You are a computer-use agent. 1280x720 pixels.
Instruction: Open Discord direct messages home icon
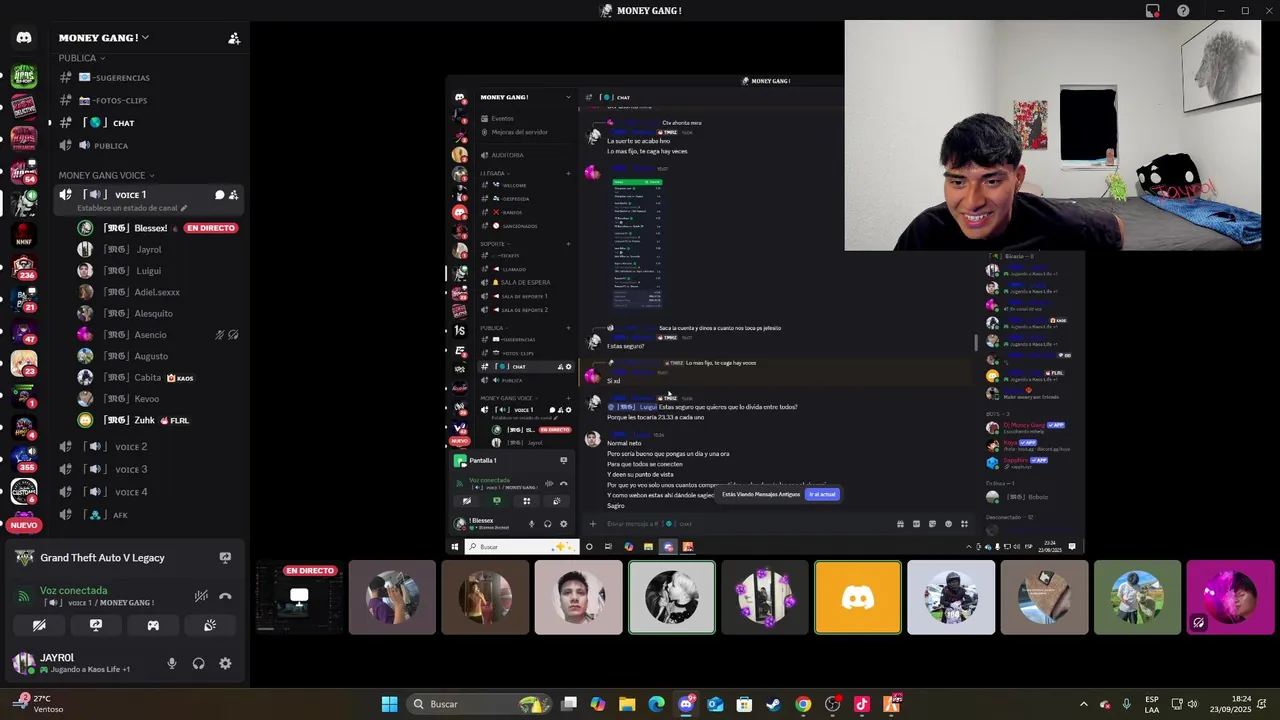[24, 38]
